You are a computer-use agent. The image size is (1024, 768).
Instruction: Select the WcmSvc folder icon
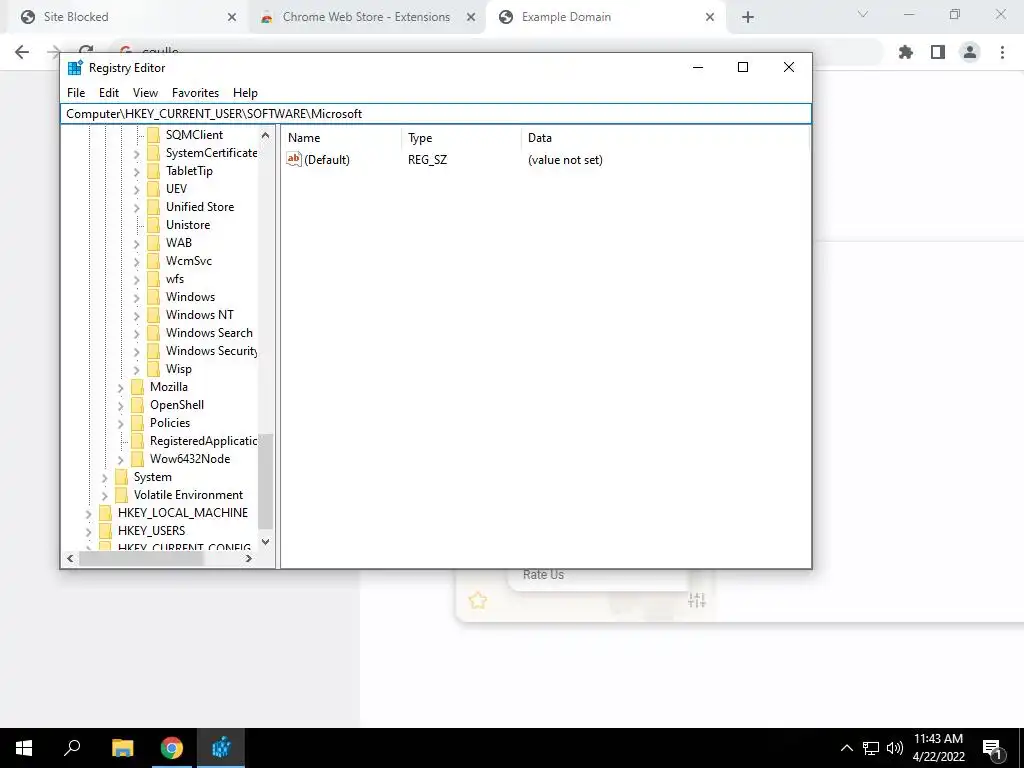pos(153,261)
